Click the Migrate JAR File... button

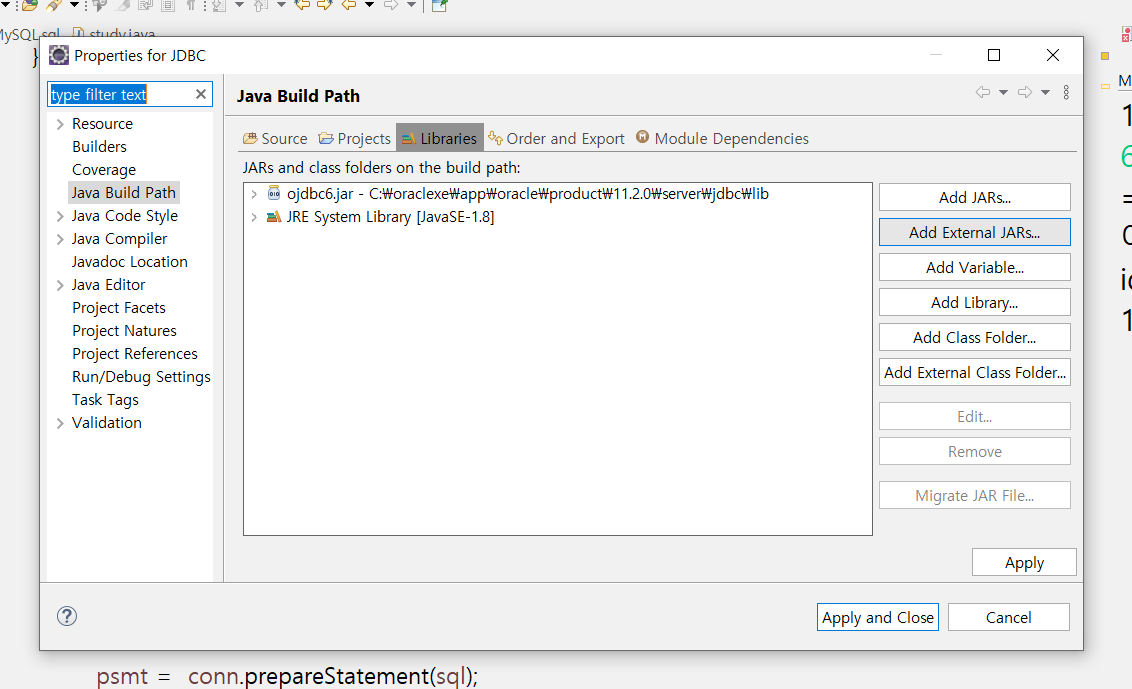[975, 495]
